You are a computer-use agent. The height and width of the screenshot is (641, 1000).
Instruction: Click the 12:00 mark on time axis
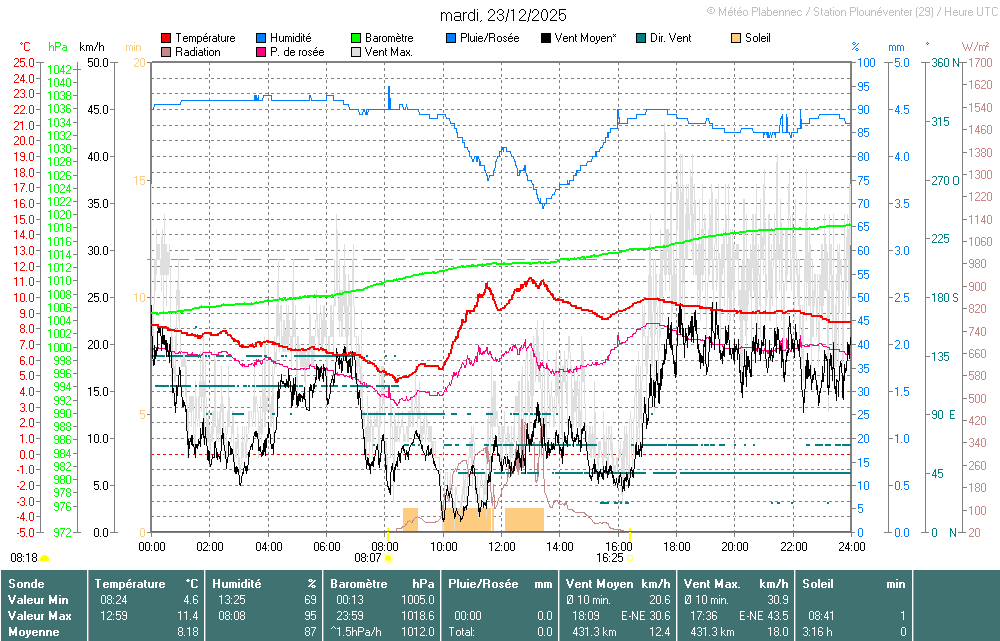[502, 547]
